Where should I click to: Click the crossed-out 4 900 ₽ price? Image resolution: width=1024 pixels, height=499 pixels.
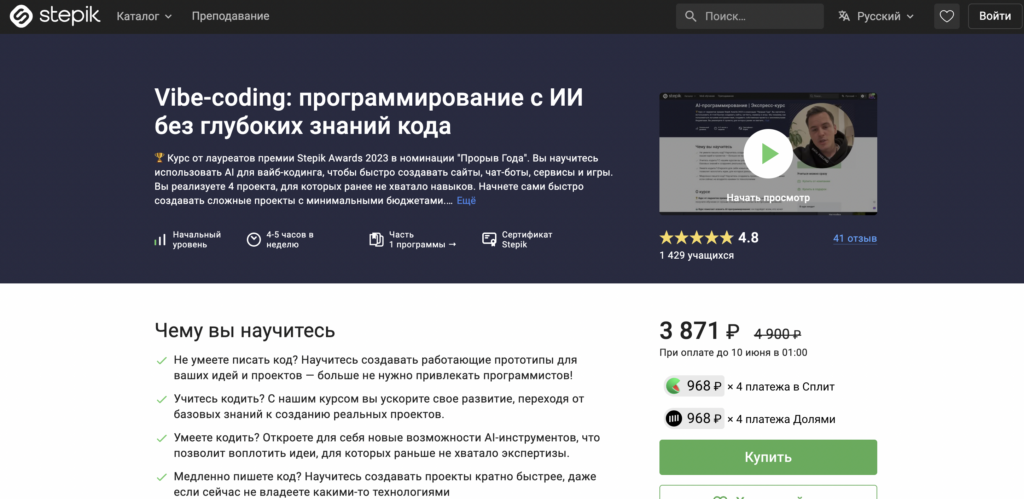pos(777,334)
